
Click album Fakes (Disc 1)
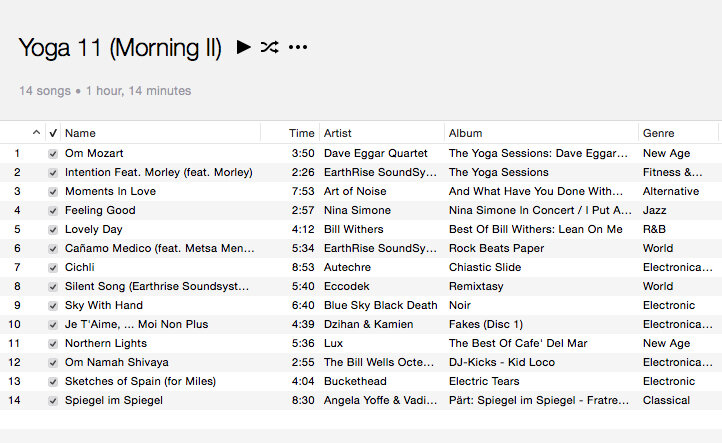pyautogui.click(x=486, y=324)
